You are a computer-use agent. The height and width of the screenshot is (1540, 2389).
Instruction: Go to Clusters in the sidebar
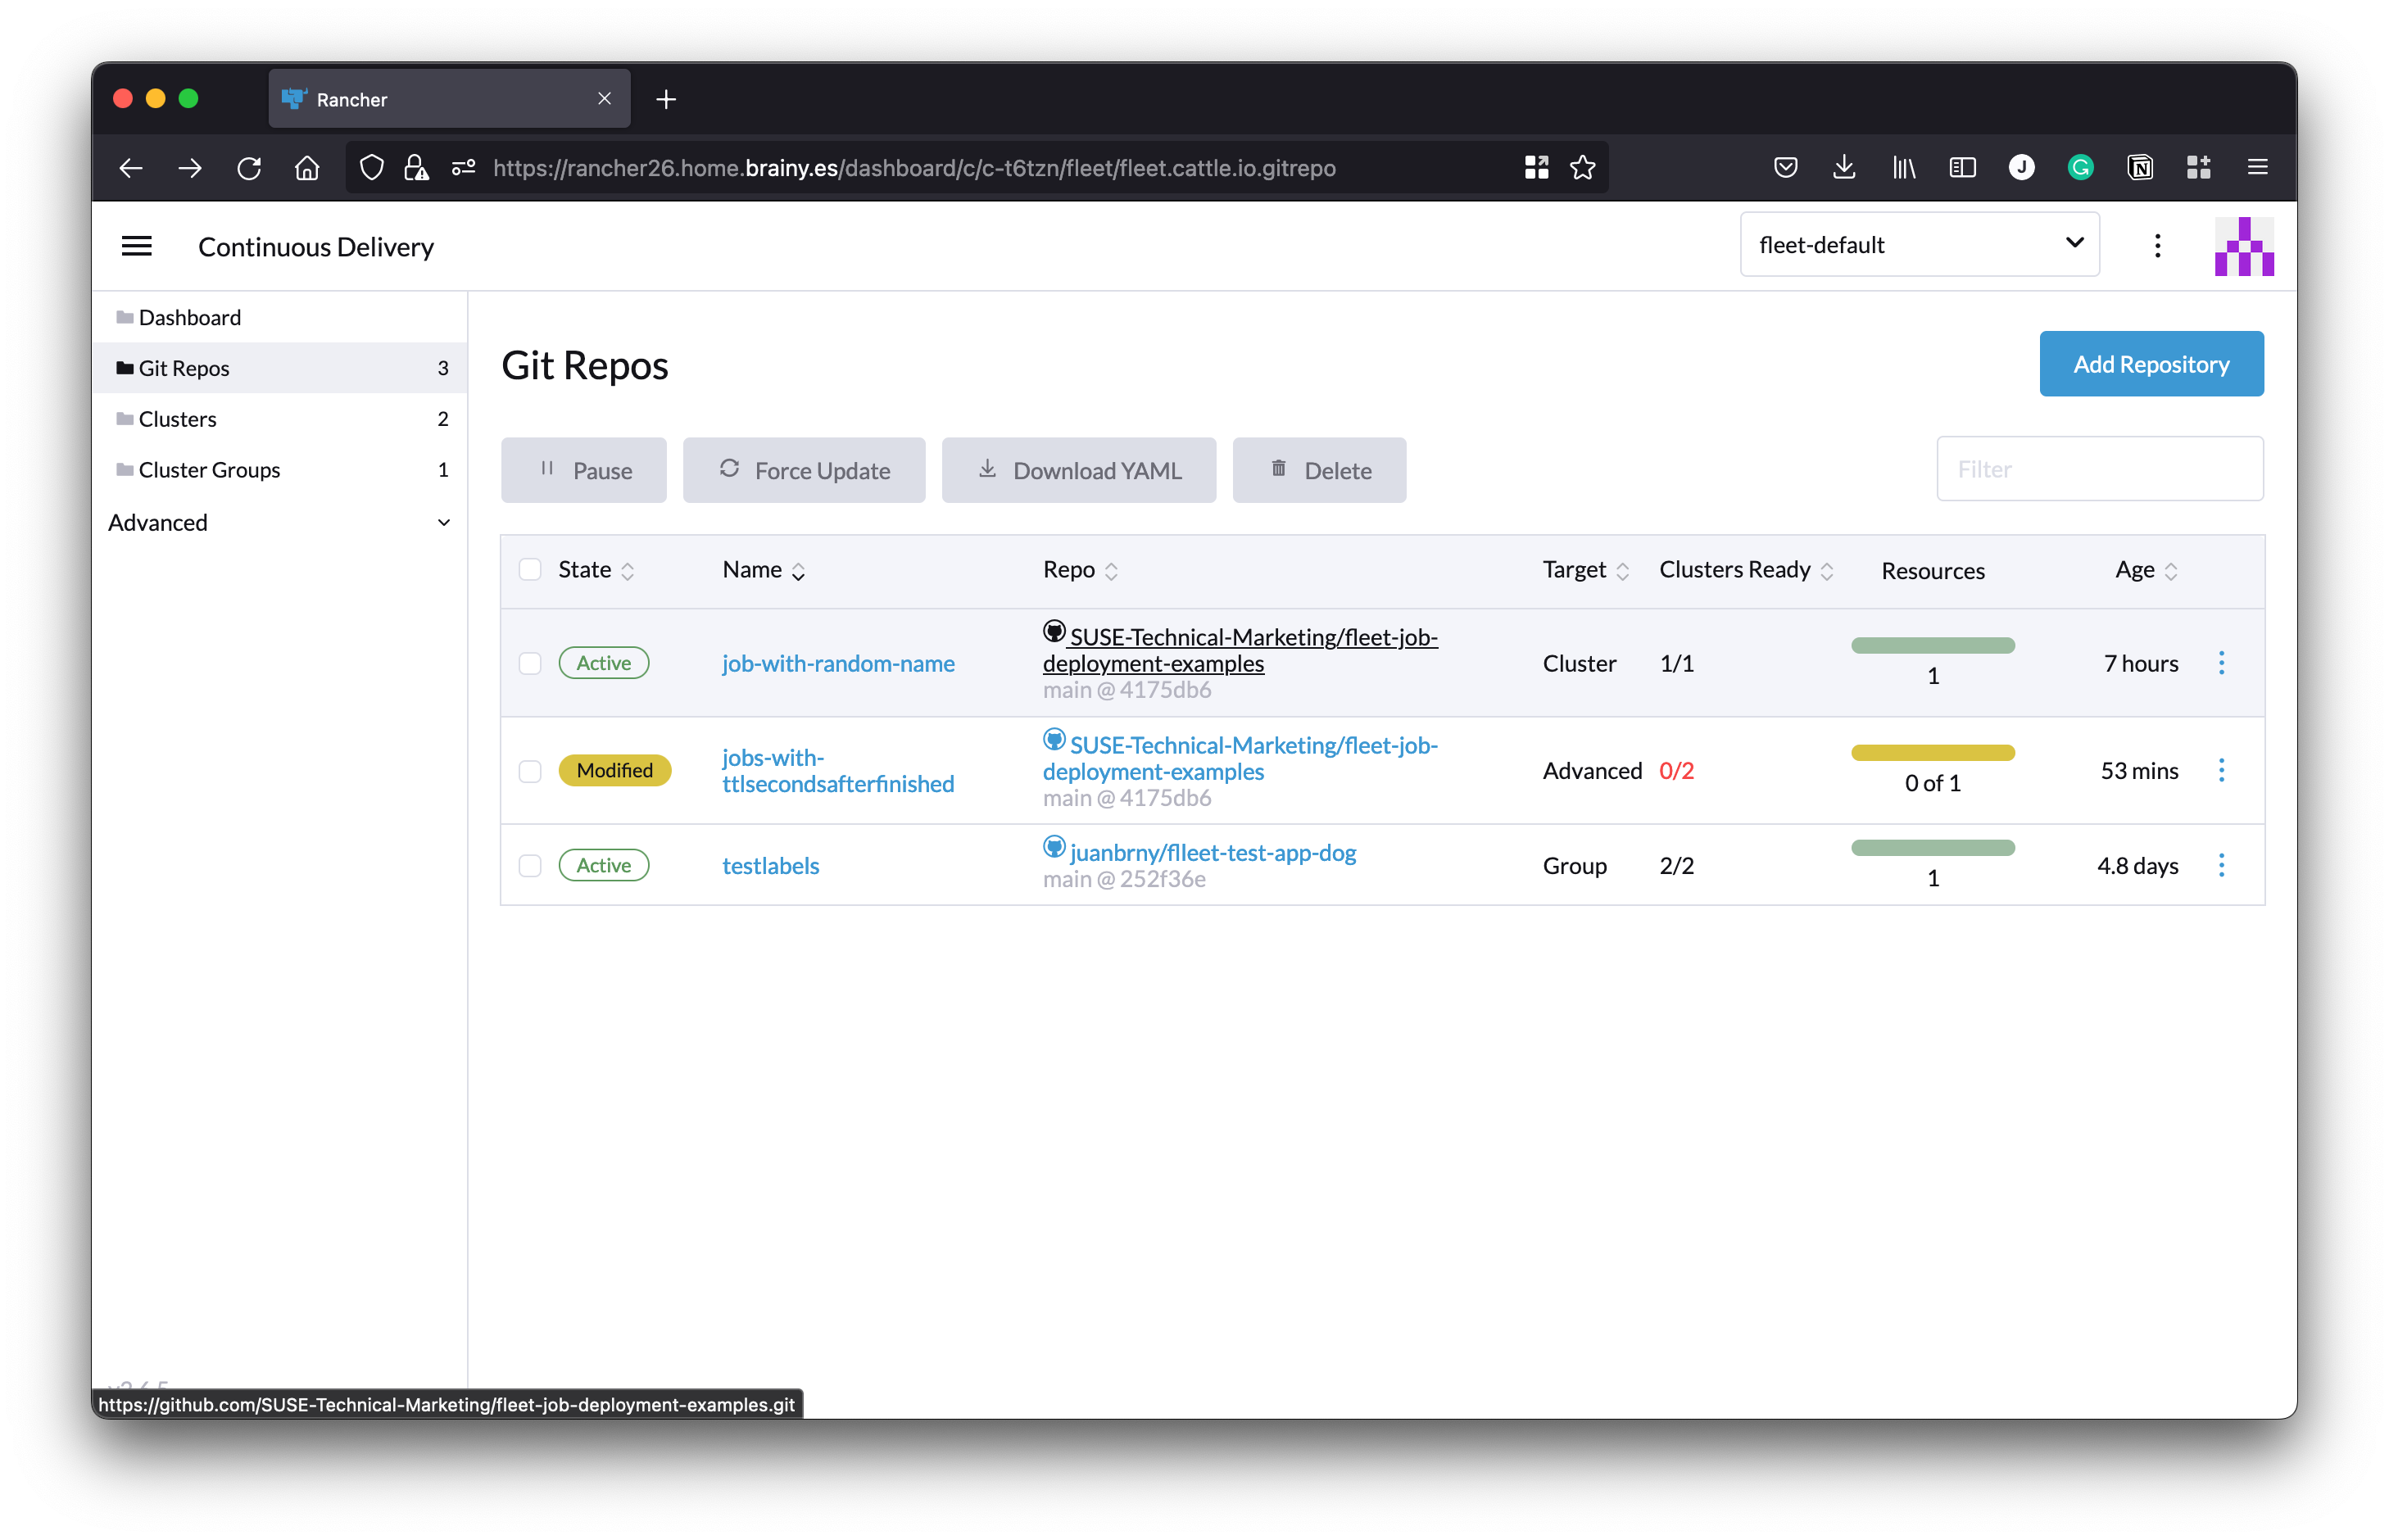coord(178,419)
